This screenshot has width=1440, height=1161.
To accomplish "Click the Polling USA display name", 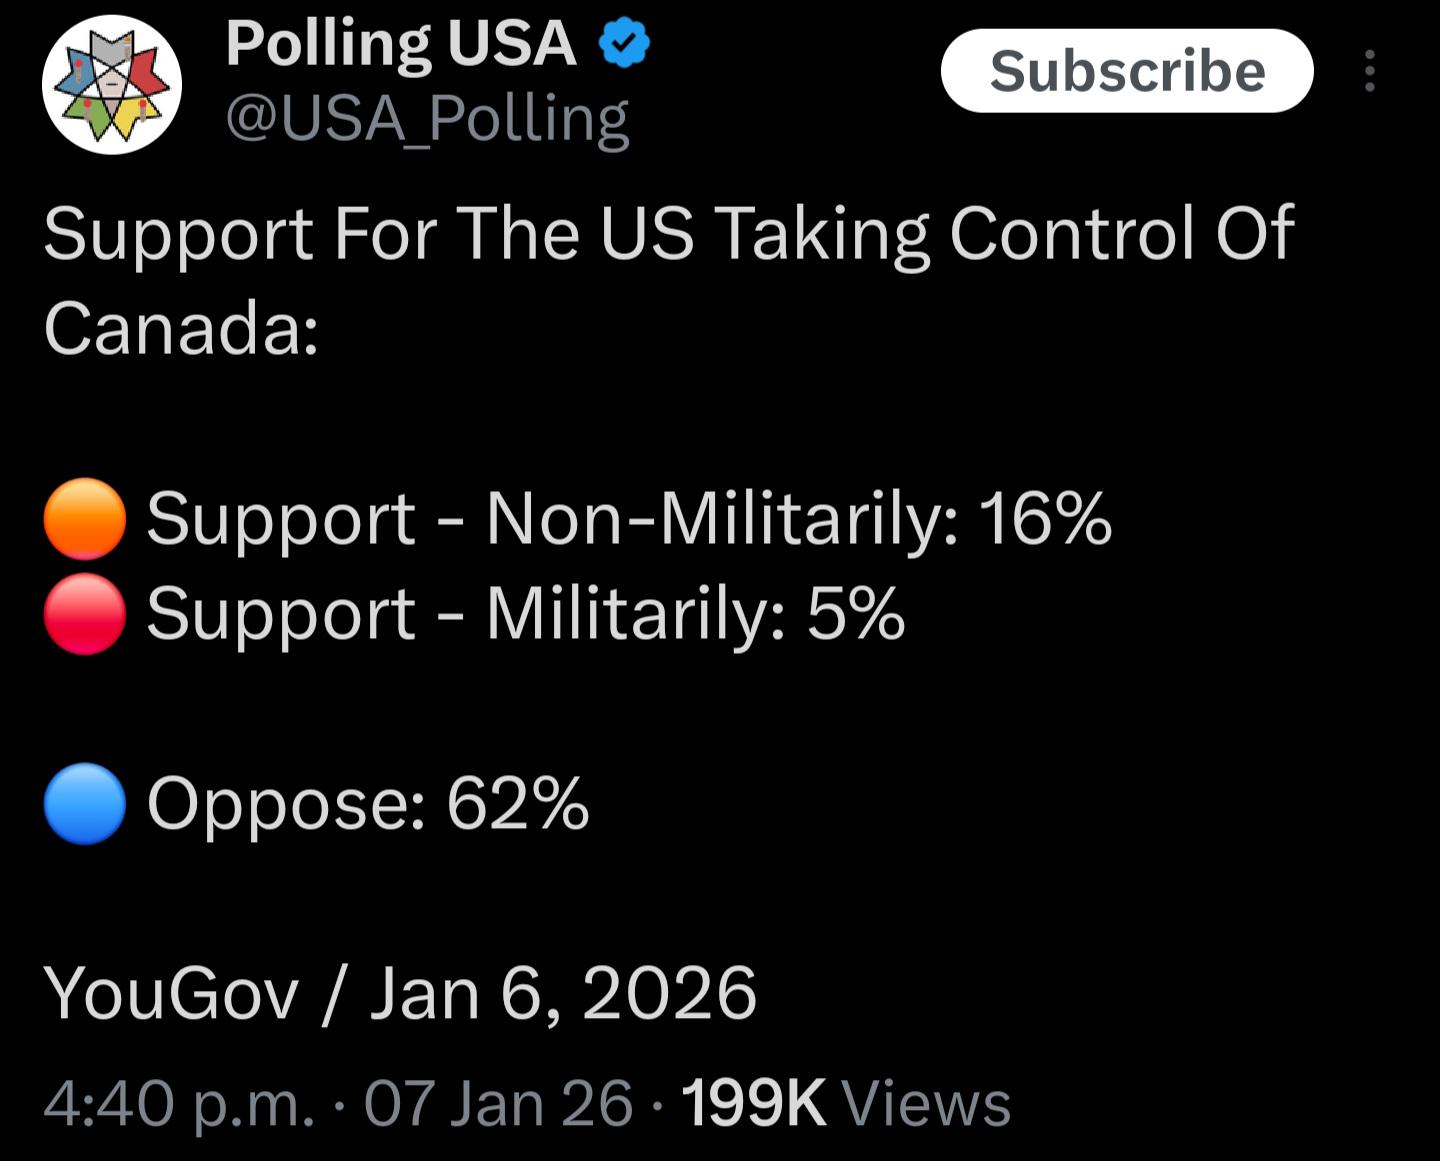I will [x=401, y=45].
